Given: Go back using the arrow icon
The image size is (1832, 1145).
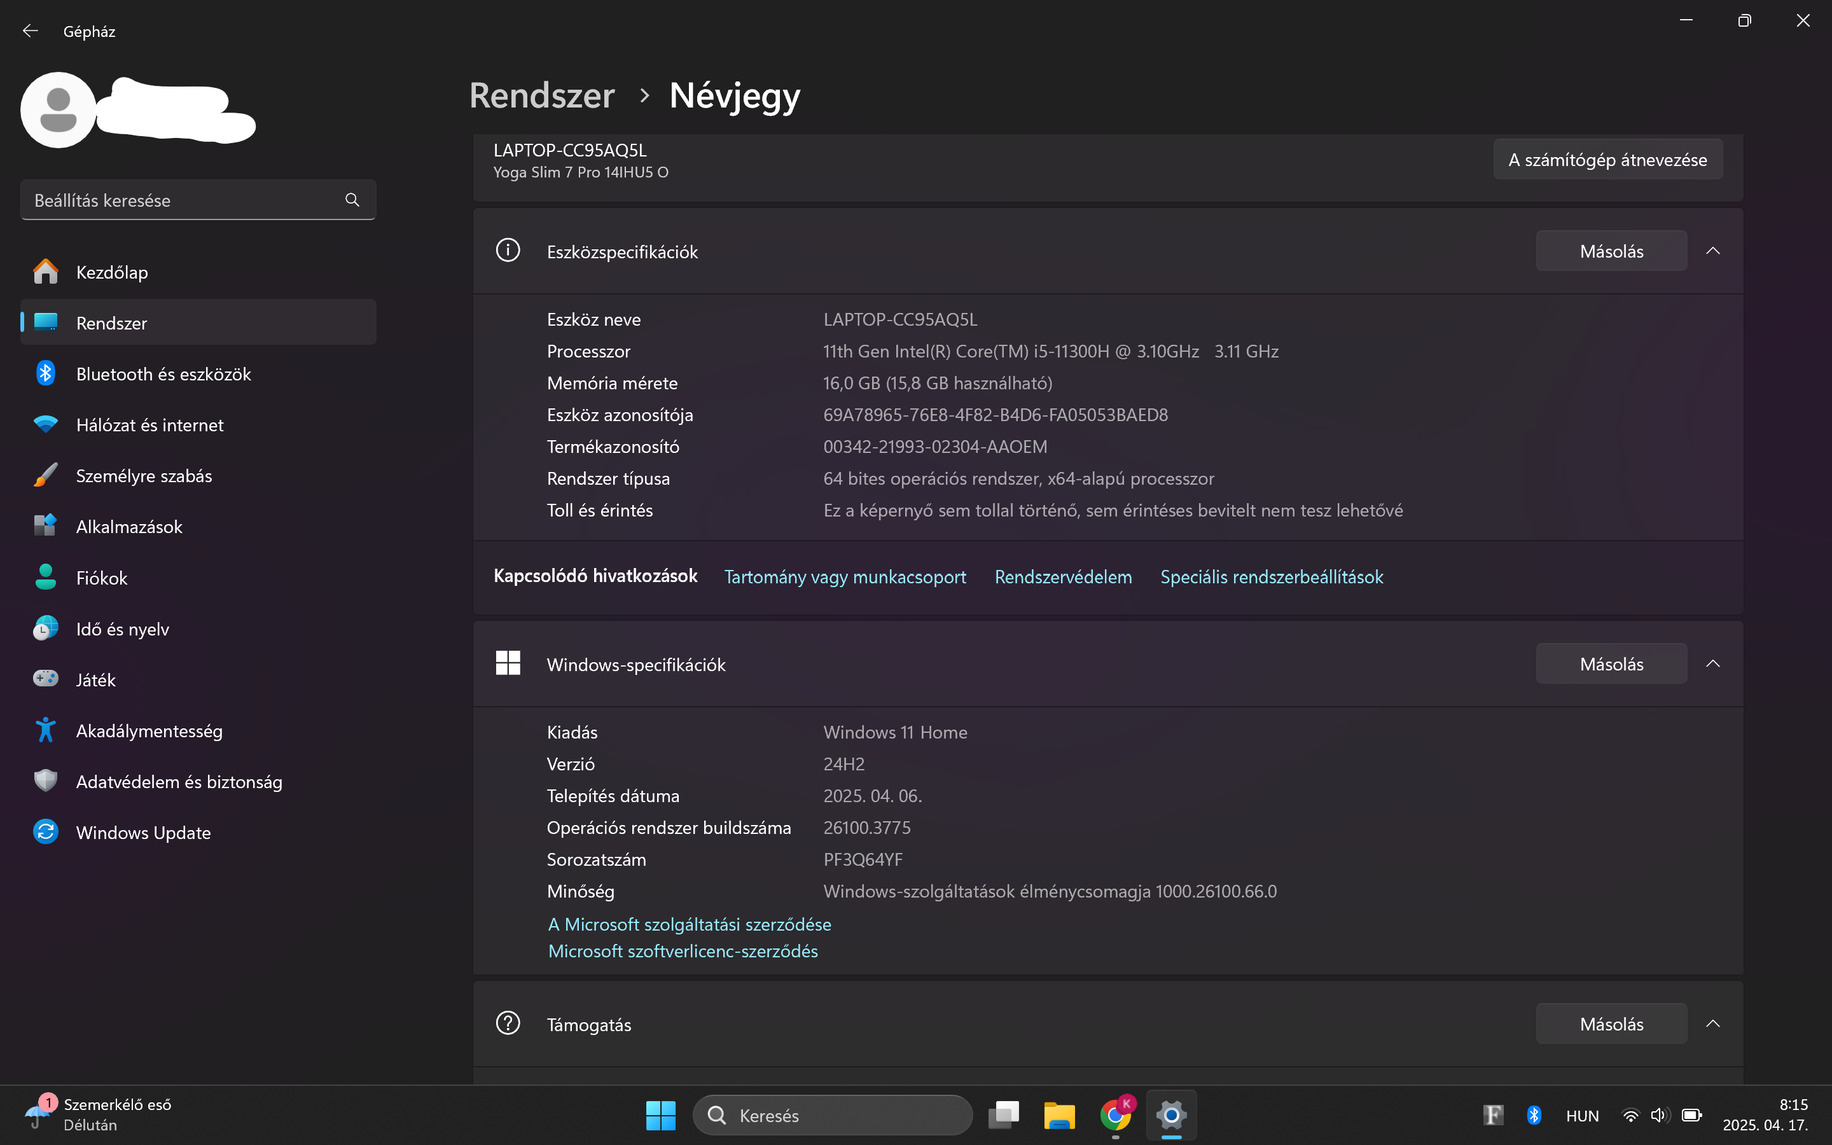Looking at the screenshot, I should (30, 31).
